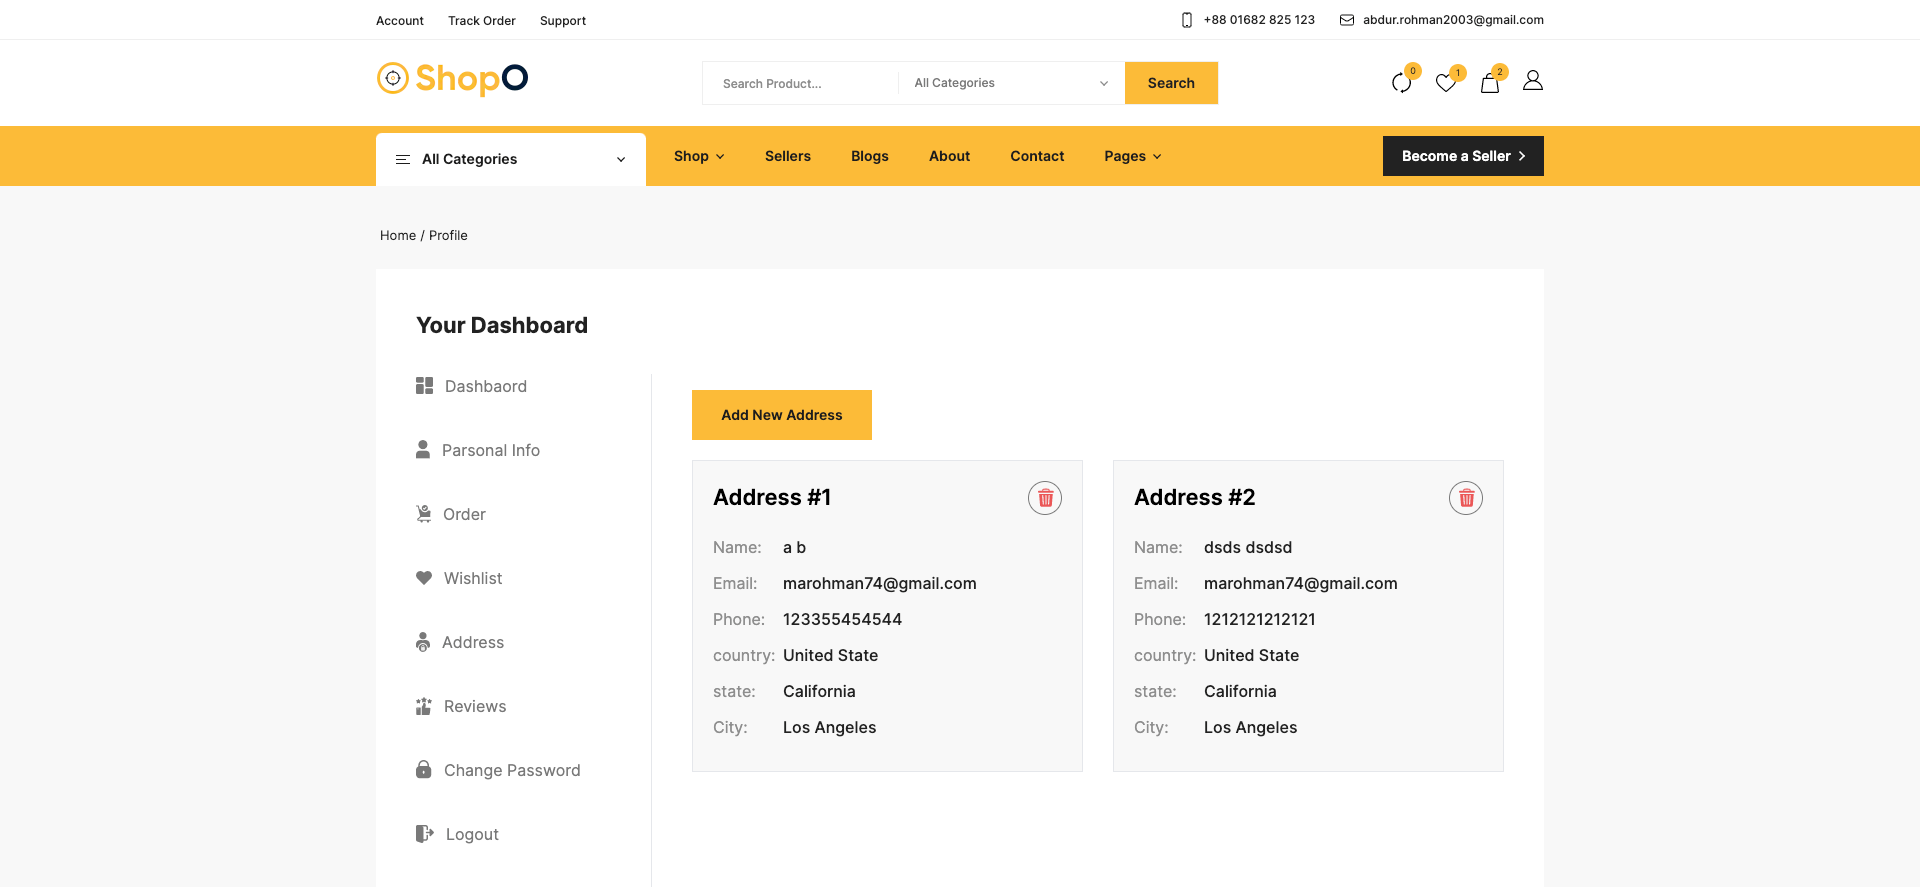This screenshot has width=1920, height=887.
Task: Click the Logout icon in sidebar
Action: (x=425, y=834)
